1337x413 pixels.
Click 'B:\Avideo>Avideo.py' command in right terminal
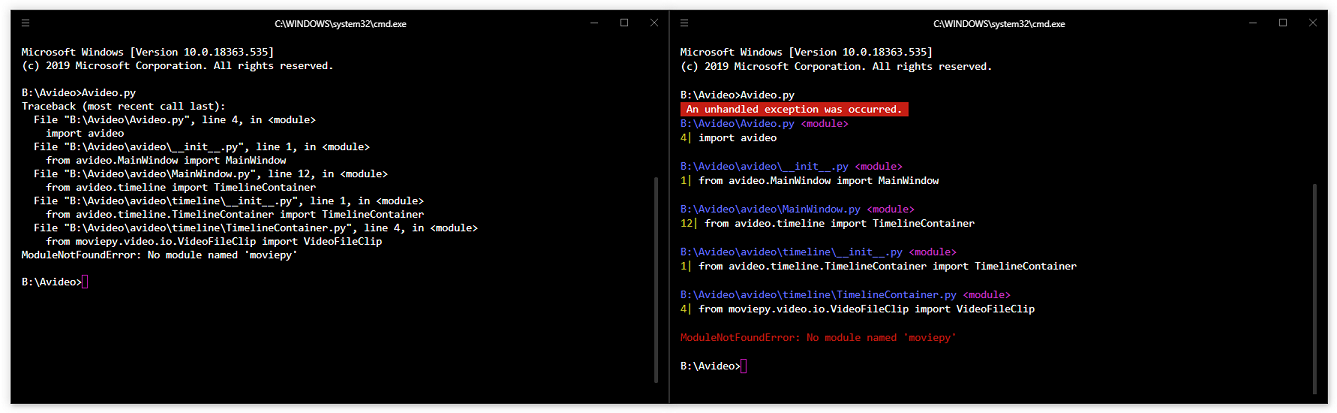tap(737, 94)
